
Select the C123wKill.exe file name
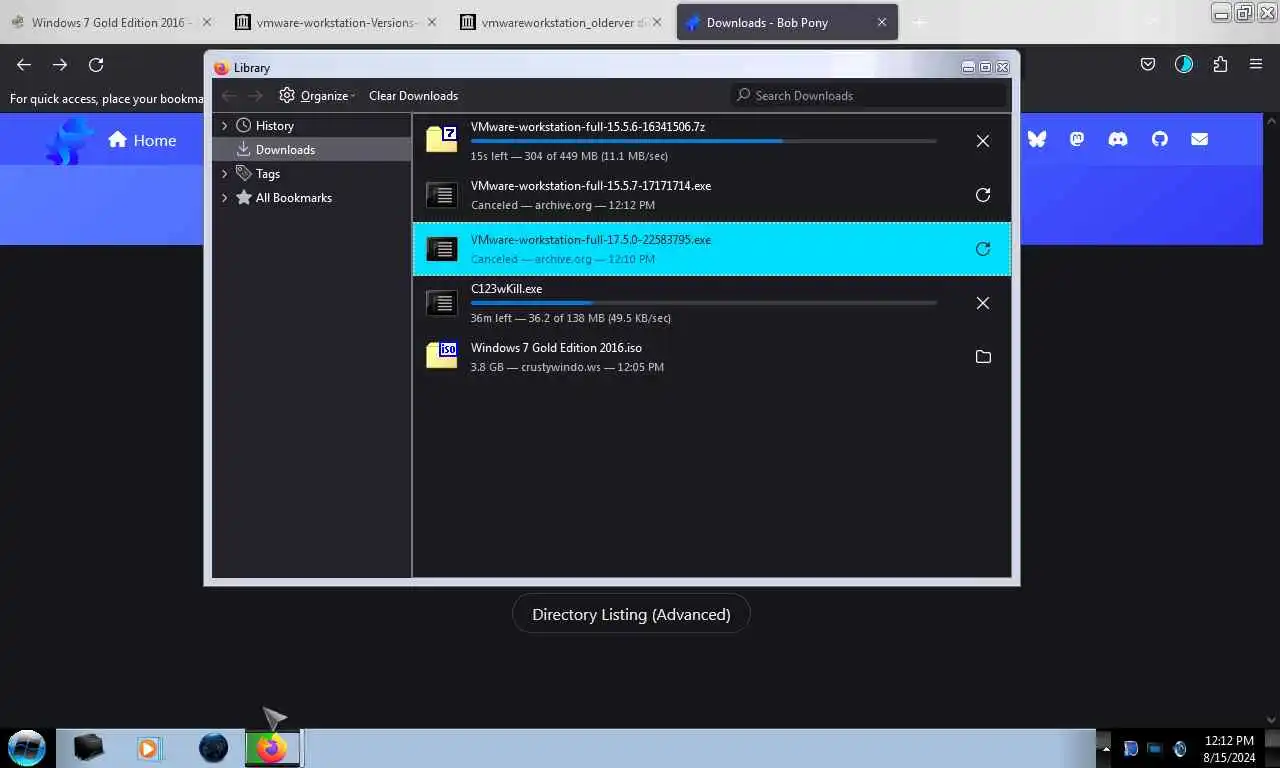[506, 289]
